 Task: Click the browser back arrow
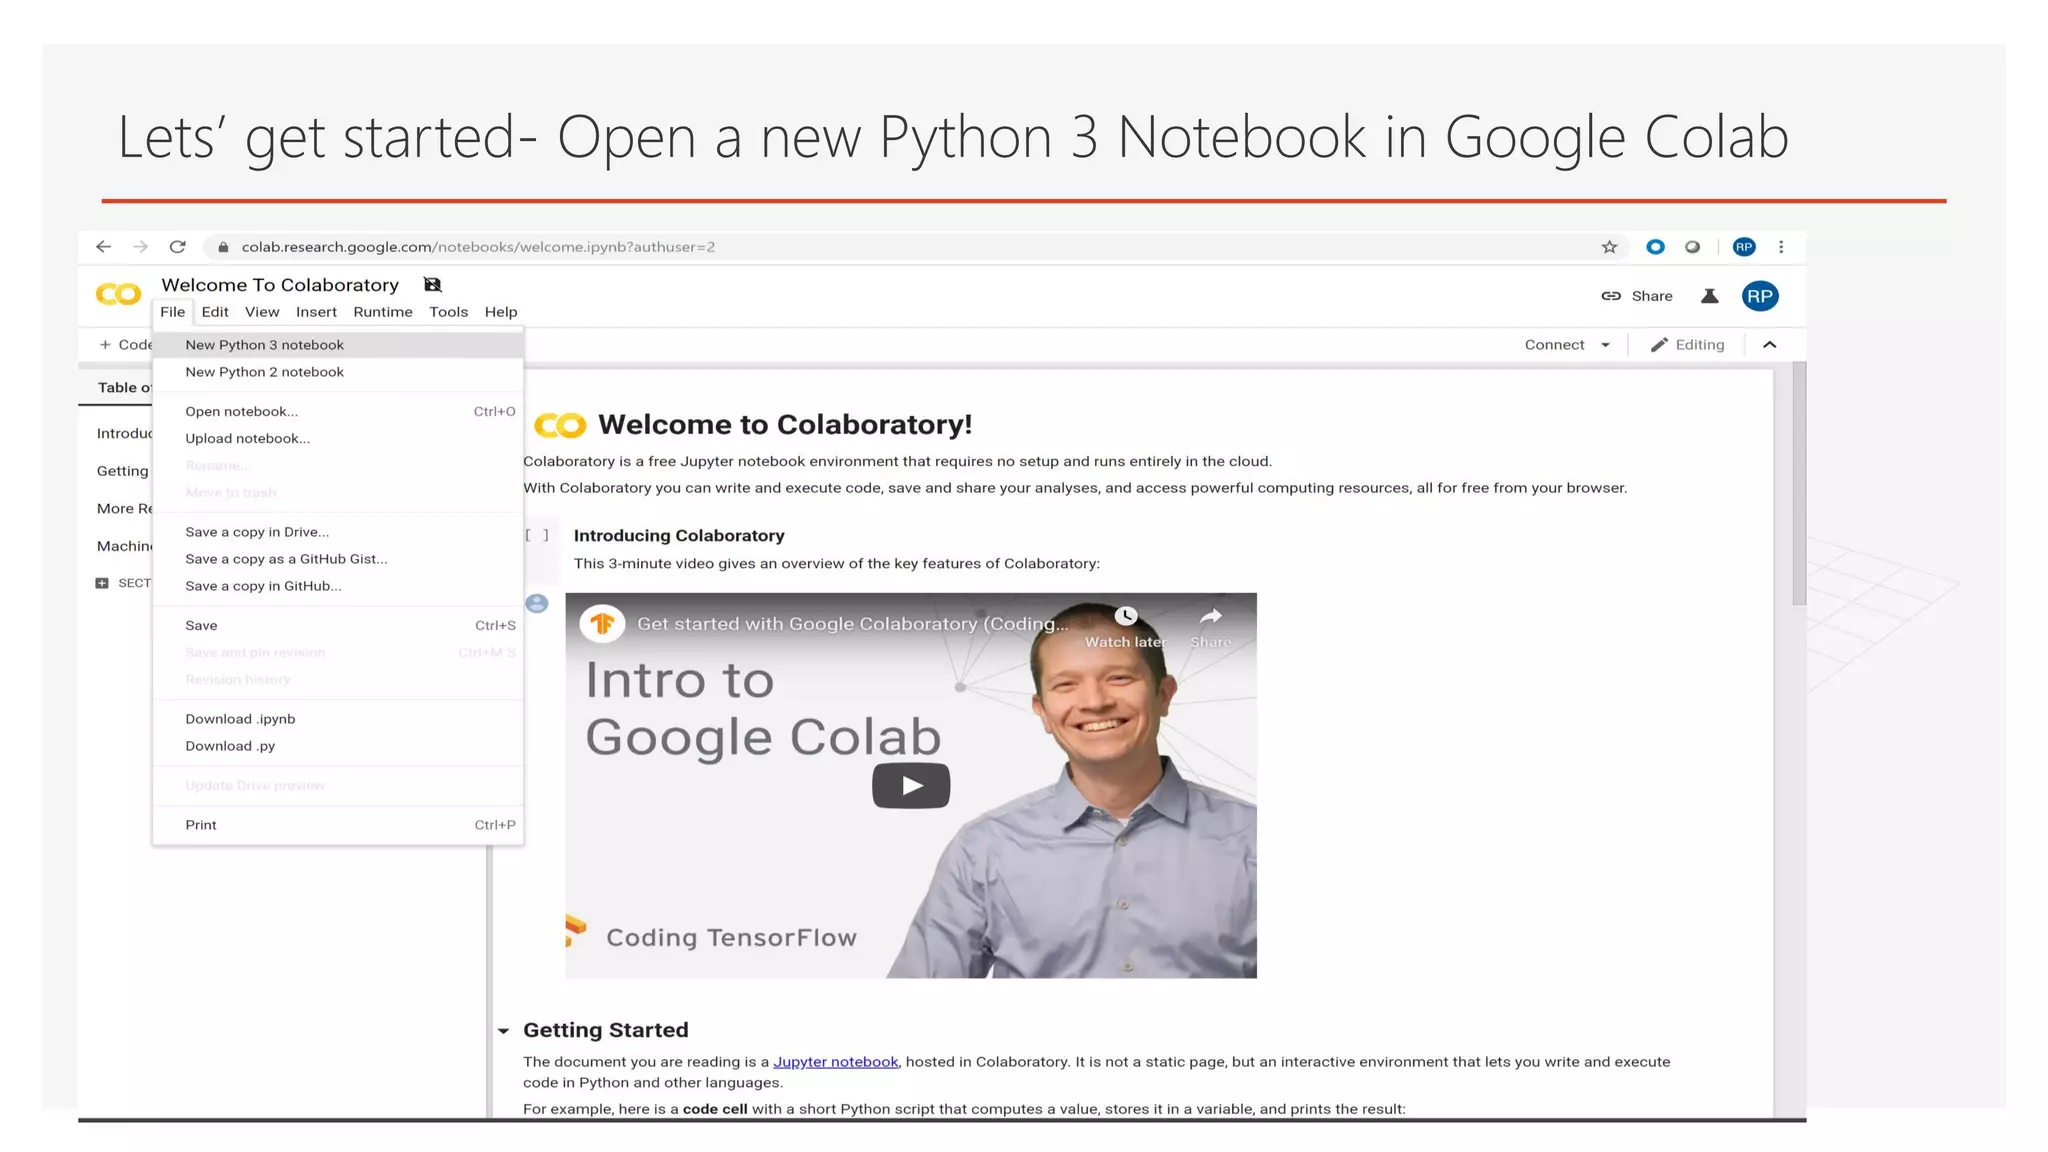tap(103, 247)
